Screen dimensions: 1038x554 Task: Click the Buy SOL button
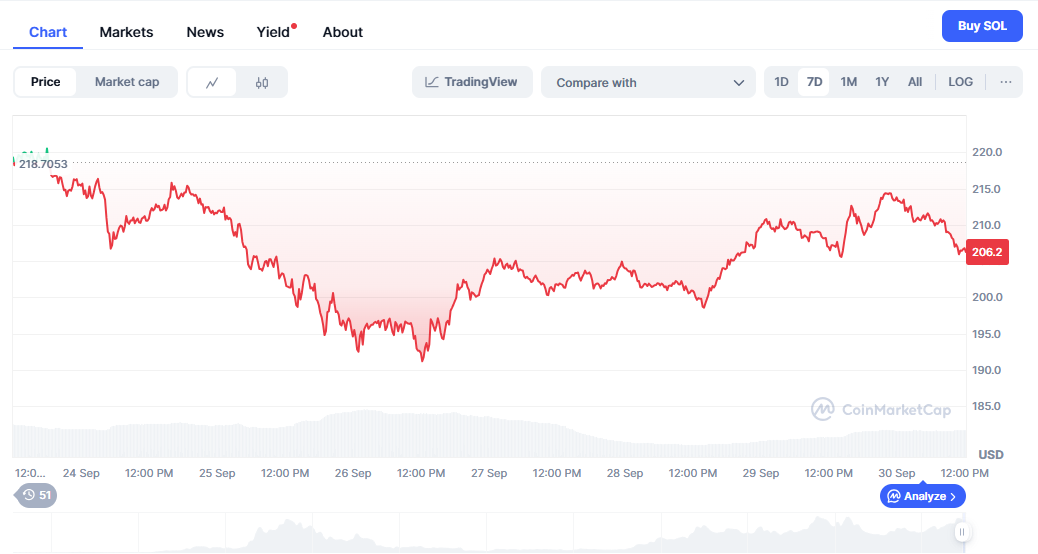[x=982, y=26]
